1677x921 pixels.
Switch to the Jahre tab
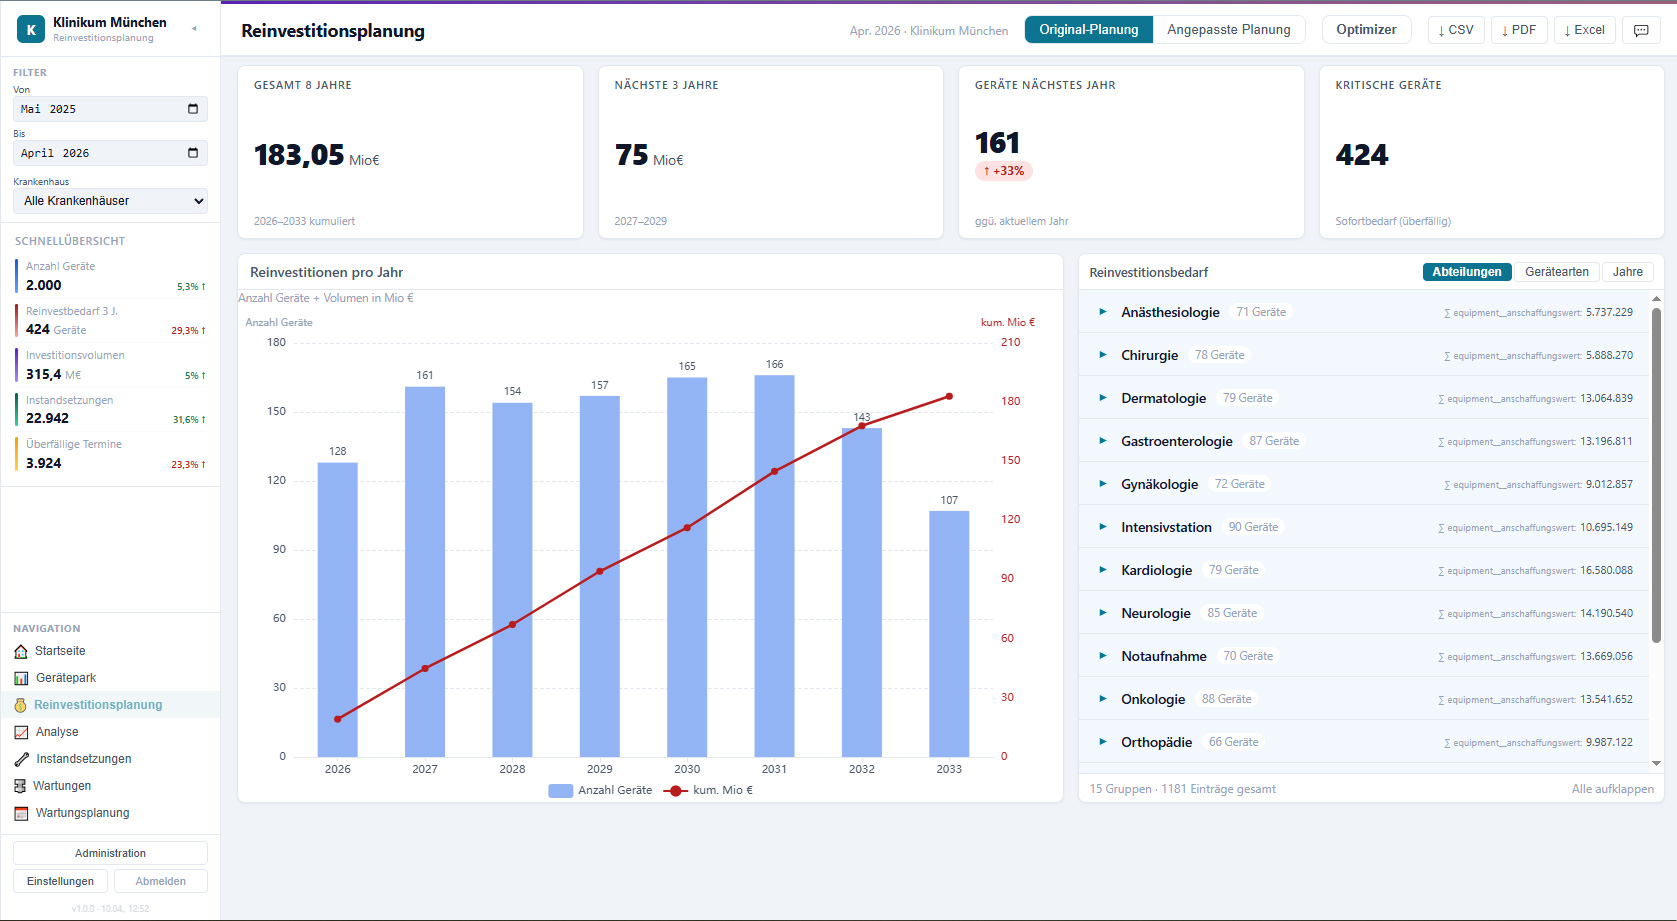pos(1627,272)
